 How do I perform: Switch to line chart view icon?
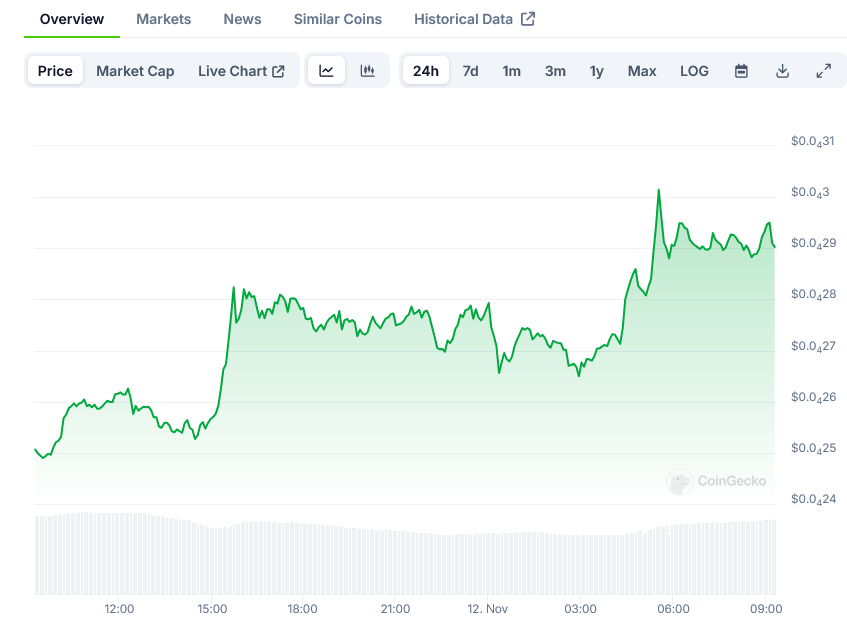point(327,71)
